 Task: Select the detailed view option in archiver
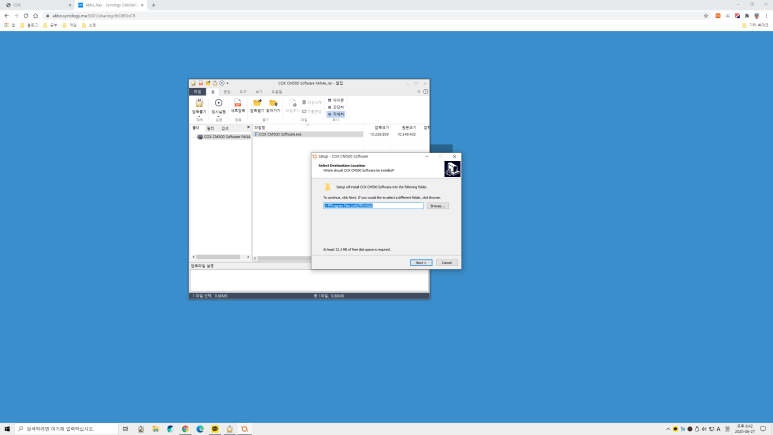click(336, 114)
